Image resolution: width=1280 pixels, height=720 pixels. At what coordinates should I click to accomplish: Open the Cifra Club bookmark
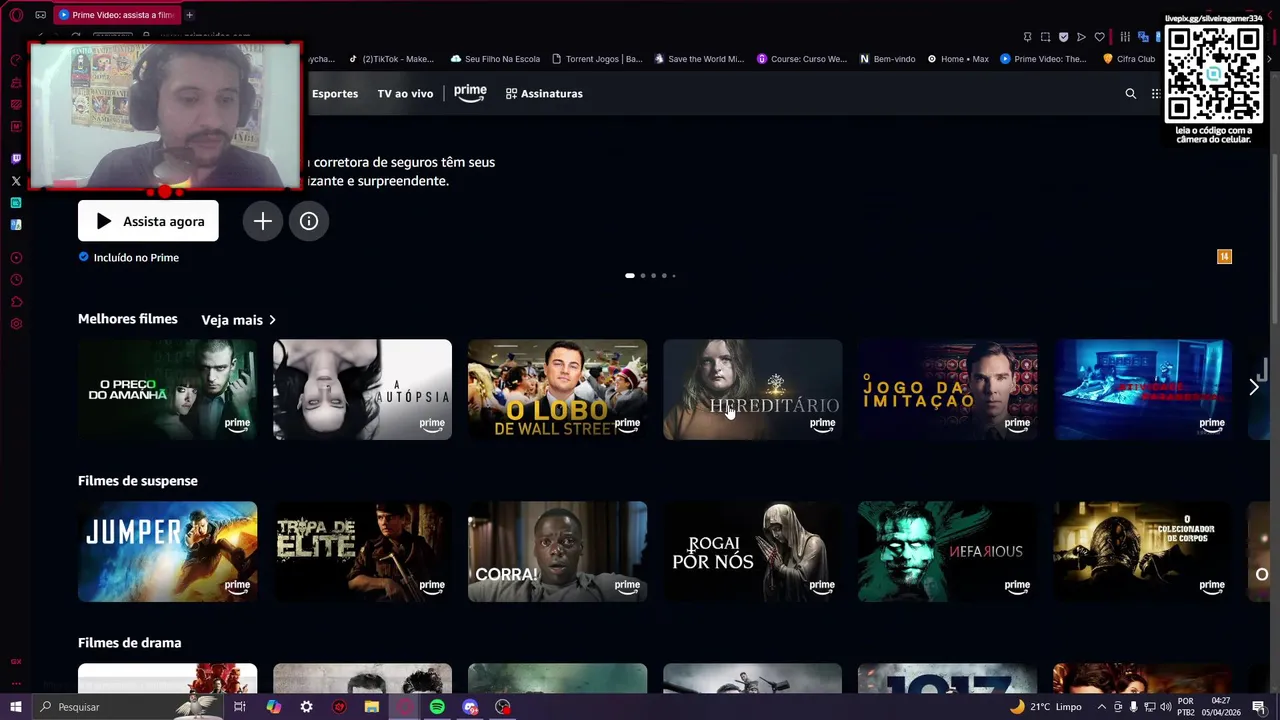(x=1129, y=59)
